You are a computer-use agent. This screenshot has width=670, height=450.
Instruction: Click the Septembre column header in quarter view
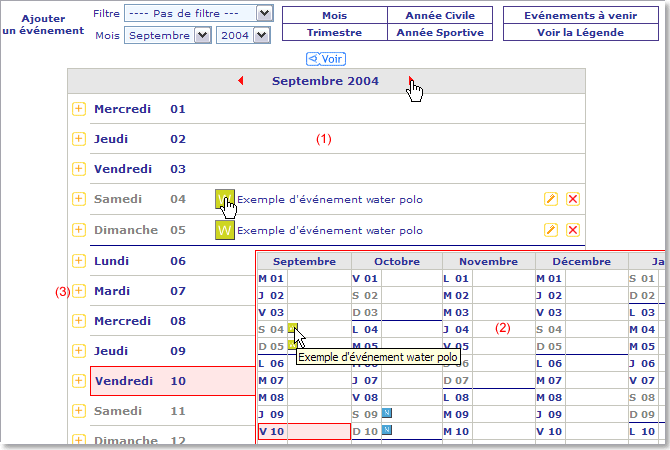pos(304,262)
